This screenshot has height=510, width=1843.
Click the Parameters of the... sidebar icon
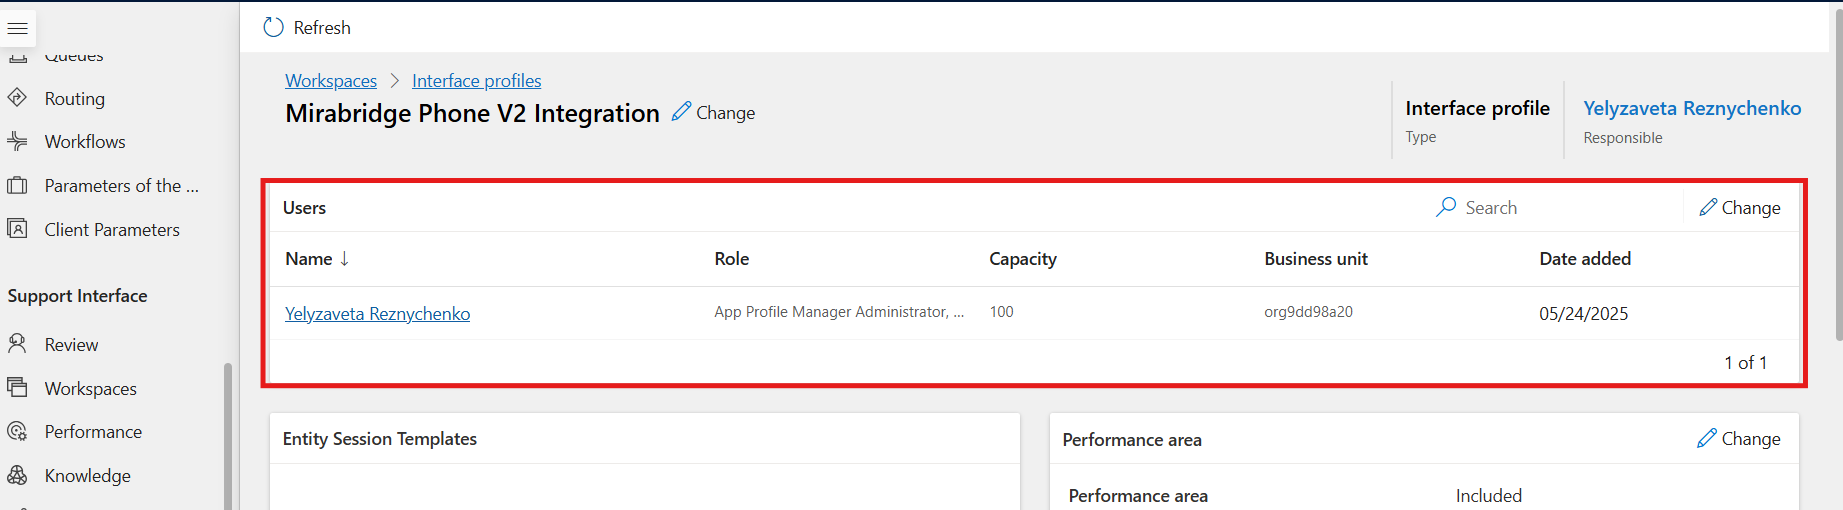17,185
